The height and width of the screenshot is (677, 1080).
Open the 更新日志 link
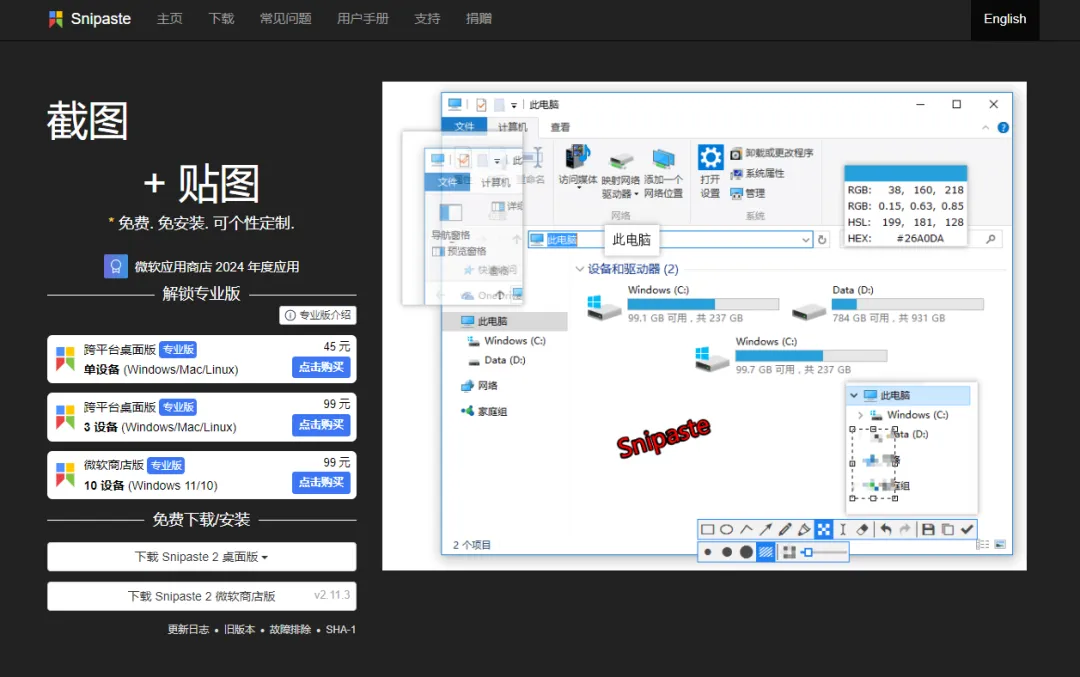coord(188,629)
